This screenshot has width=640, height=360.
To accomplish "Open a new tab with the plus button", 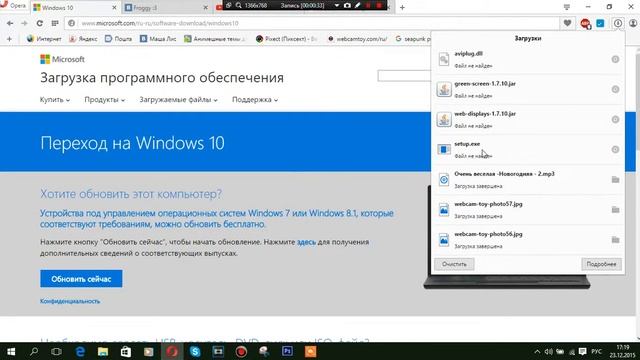I will (402, 7).
